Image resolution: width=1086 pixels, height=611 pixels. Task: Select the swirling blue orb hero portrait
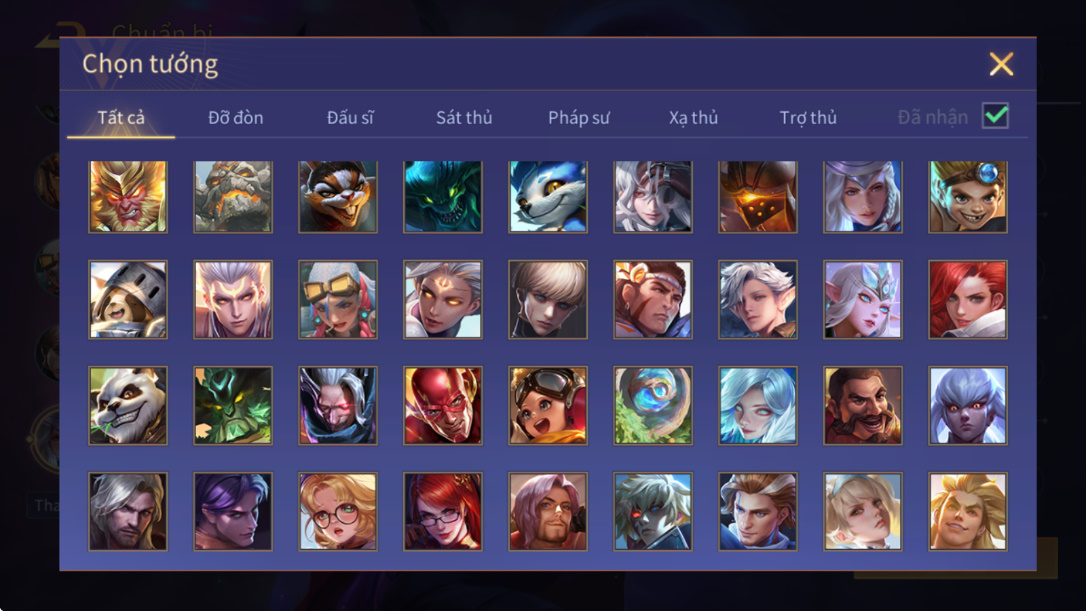(x=652, y=406)
